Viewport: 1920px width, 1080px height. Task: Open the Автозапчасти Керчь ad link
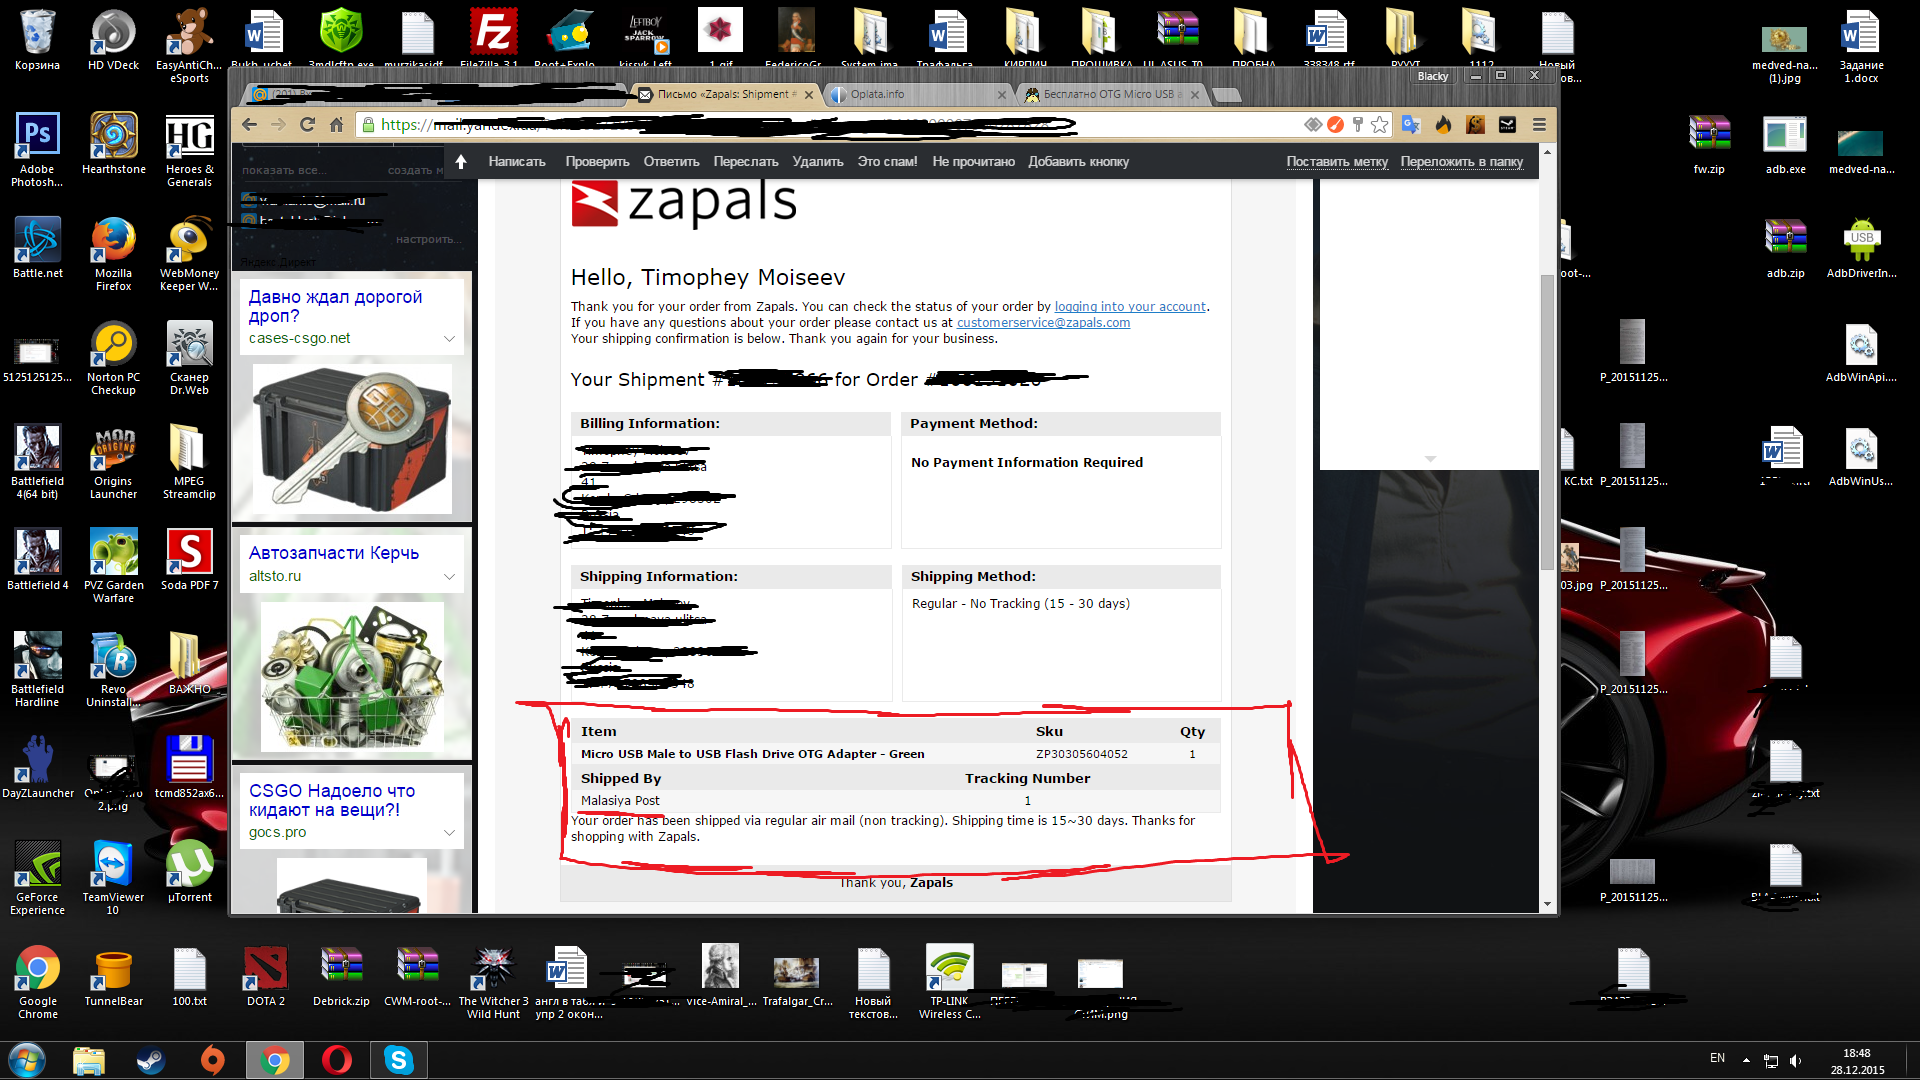click(334, 553)
